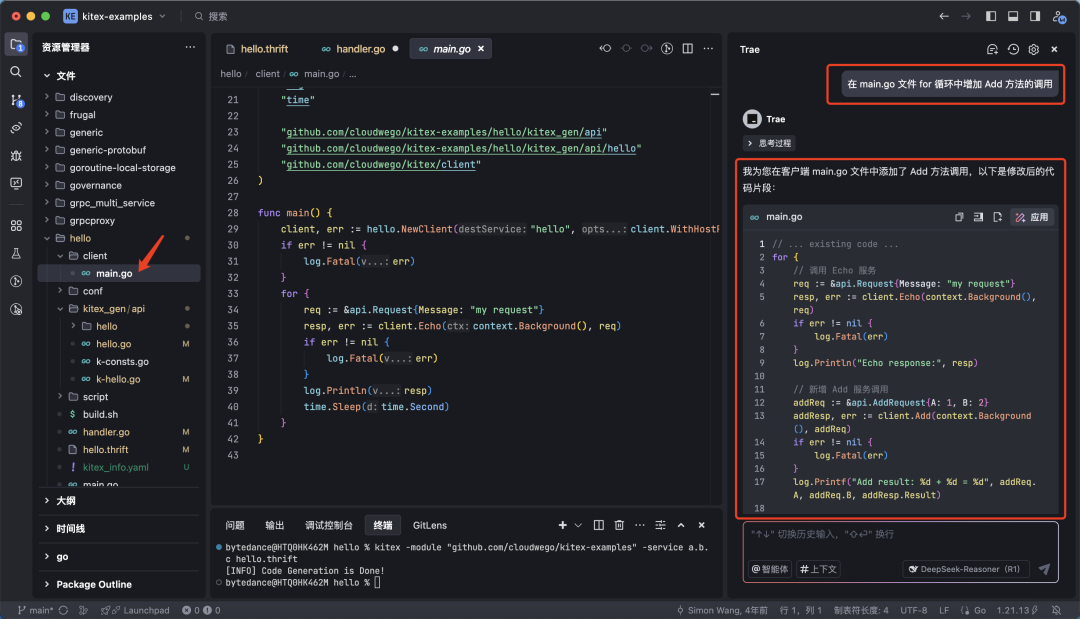The height and width of the screenshot is (619, 1080).
Task: Start a new chat in Trae panel
Action: (992, 49)
